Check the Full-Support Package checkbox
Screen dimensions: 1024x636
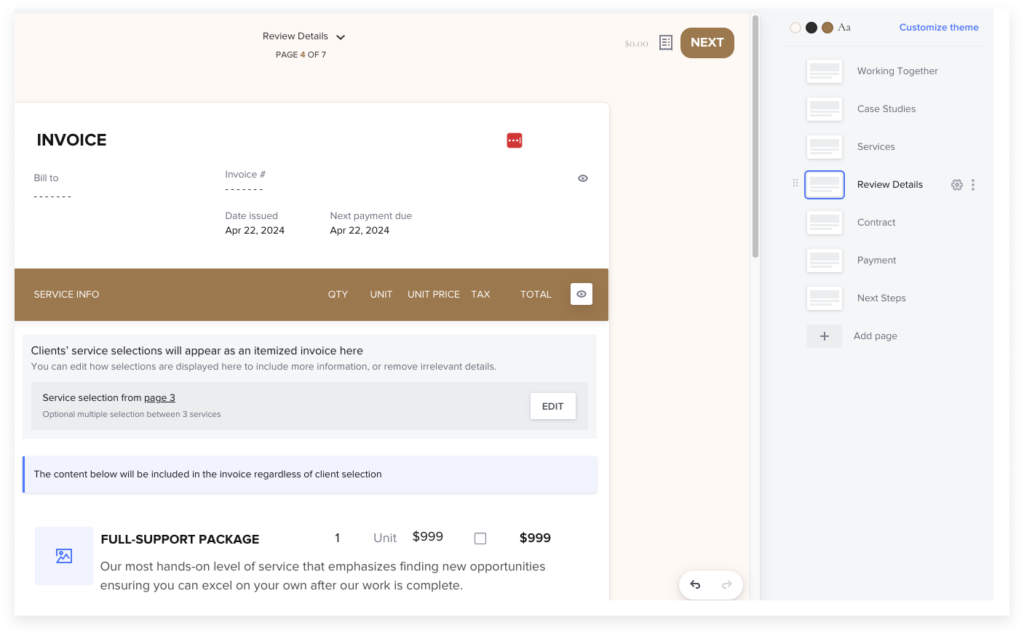pyautogui.click(x=480, y=537)
